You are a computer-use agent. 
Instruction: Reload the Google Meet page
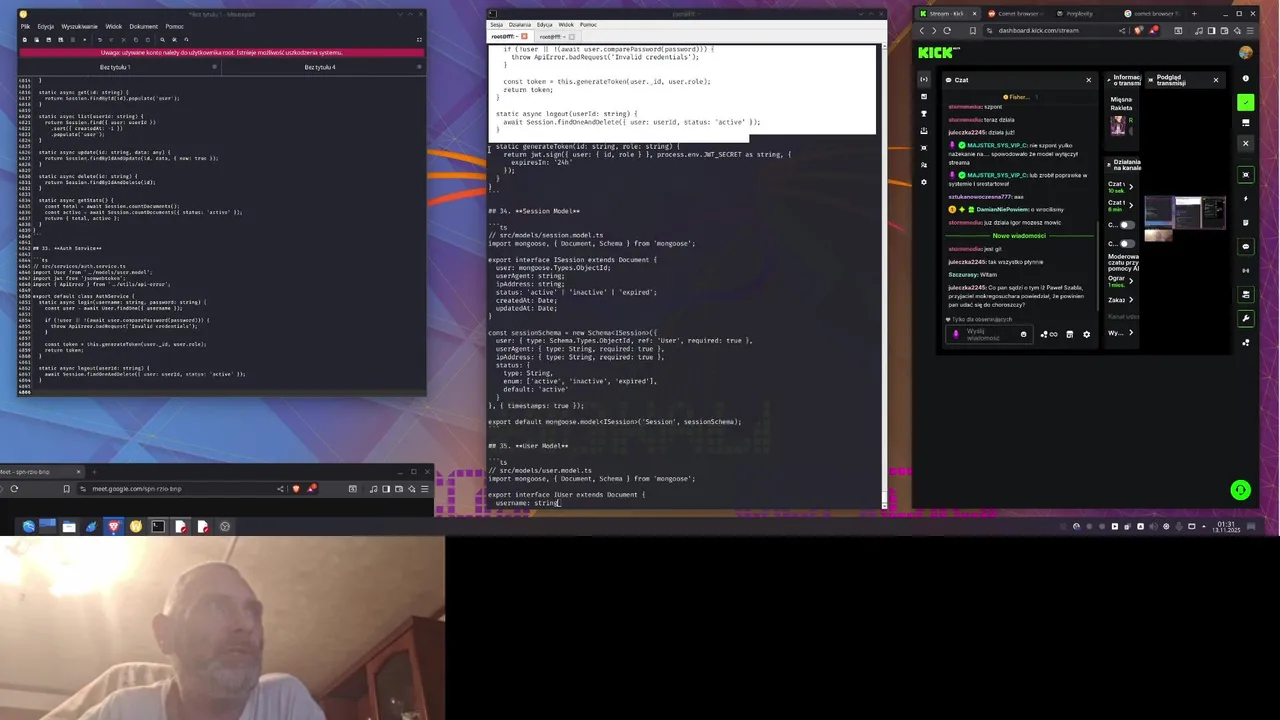[14, 489]
